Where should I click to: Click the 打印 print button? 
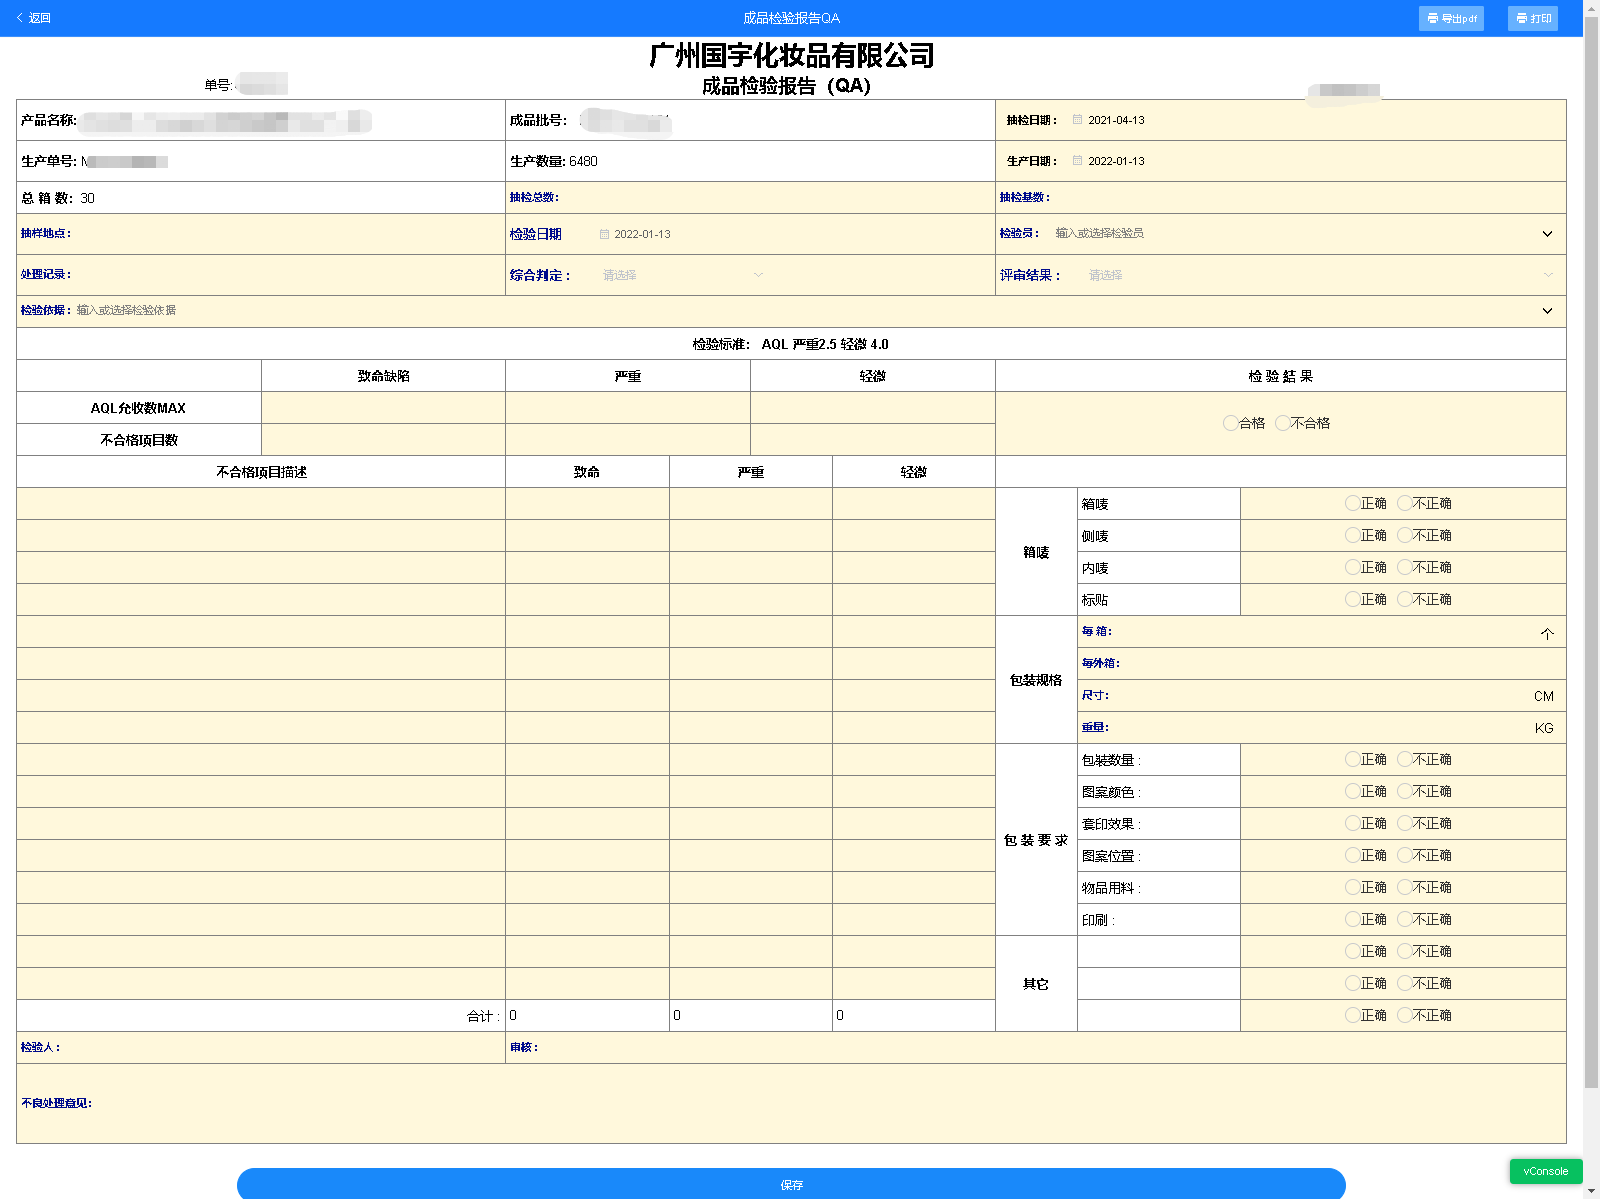click(x=1532, y=18)
